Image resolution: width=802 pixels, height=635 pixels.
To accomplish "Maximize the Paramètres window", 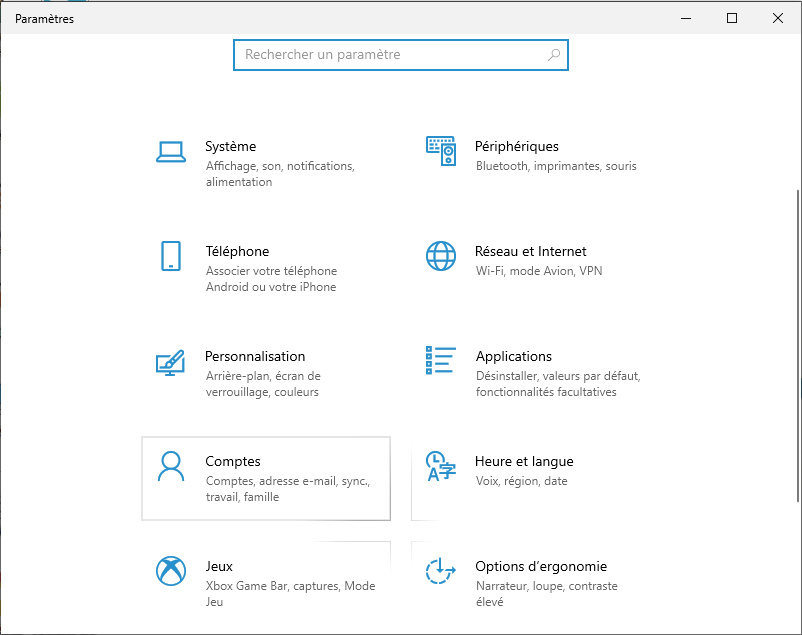I will click(732, 18).
